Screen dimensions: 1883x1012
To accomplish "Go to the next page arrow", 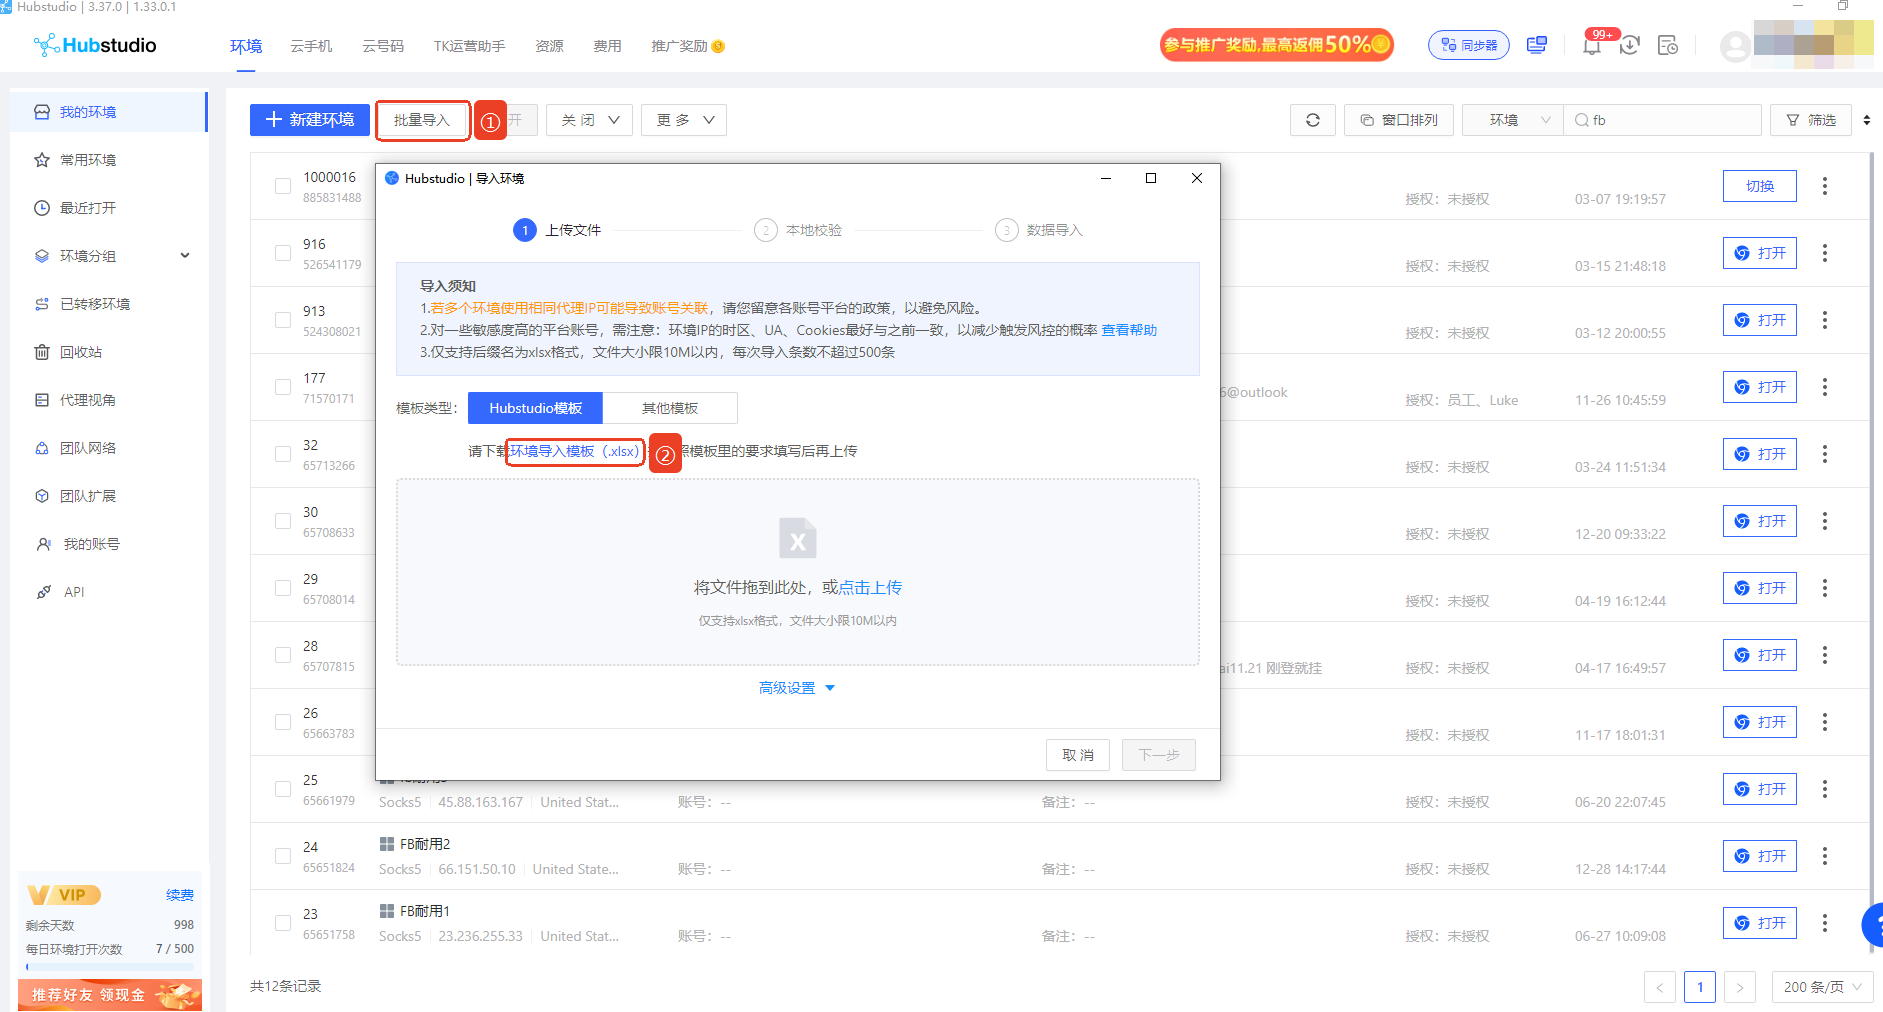I will (x=1740, y=987).
